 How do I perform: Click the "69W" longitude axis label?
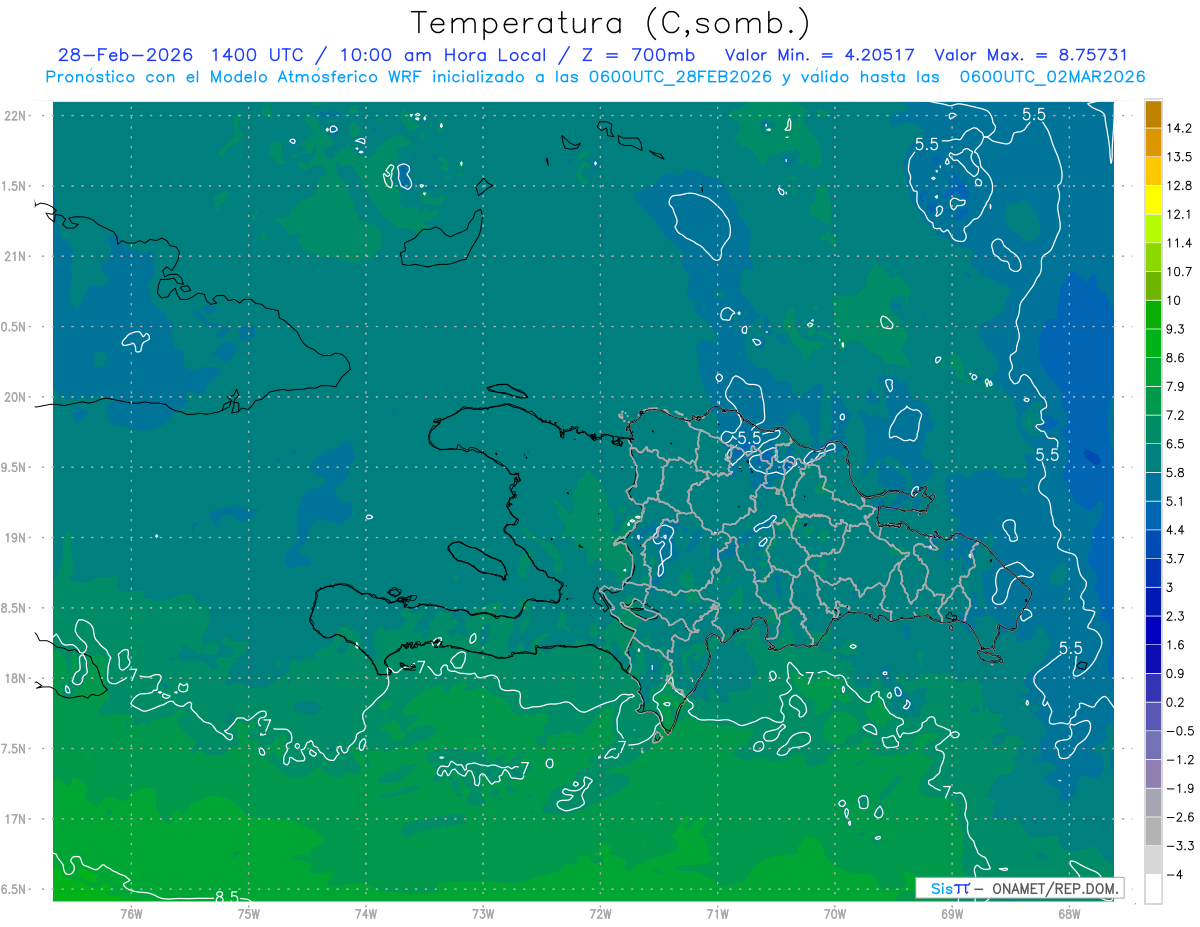click(x=952, y=913)
